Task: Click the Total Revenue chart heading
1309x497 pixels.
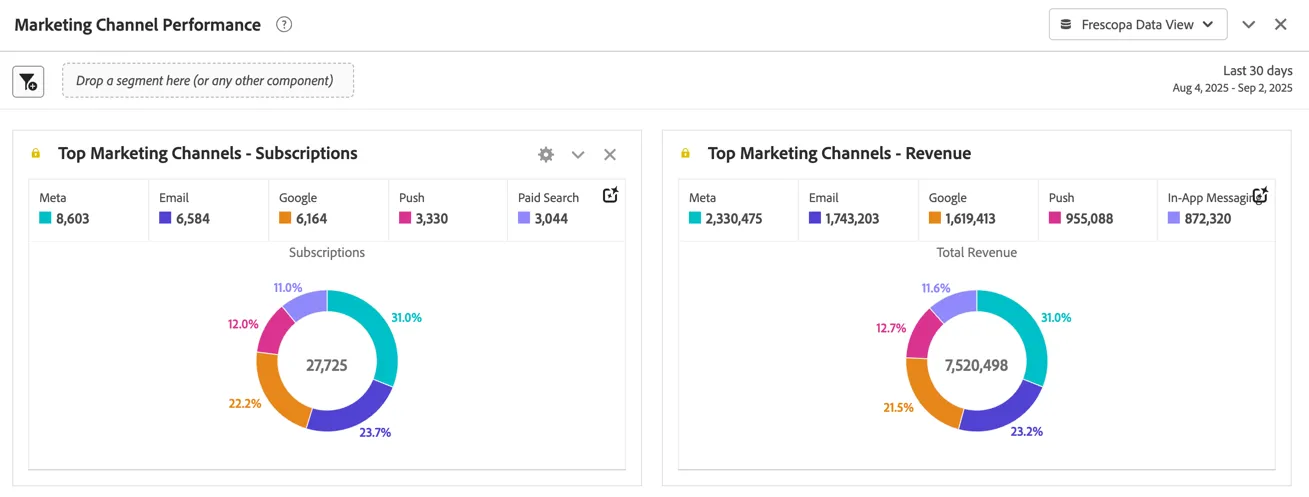Action: pos(977,253)
